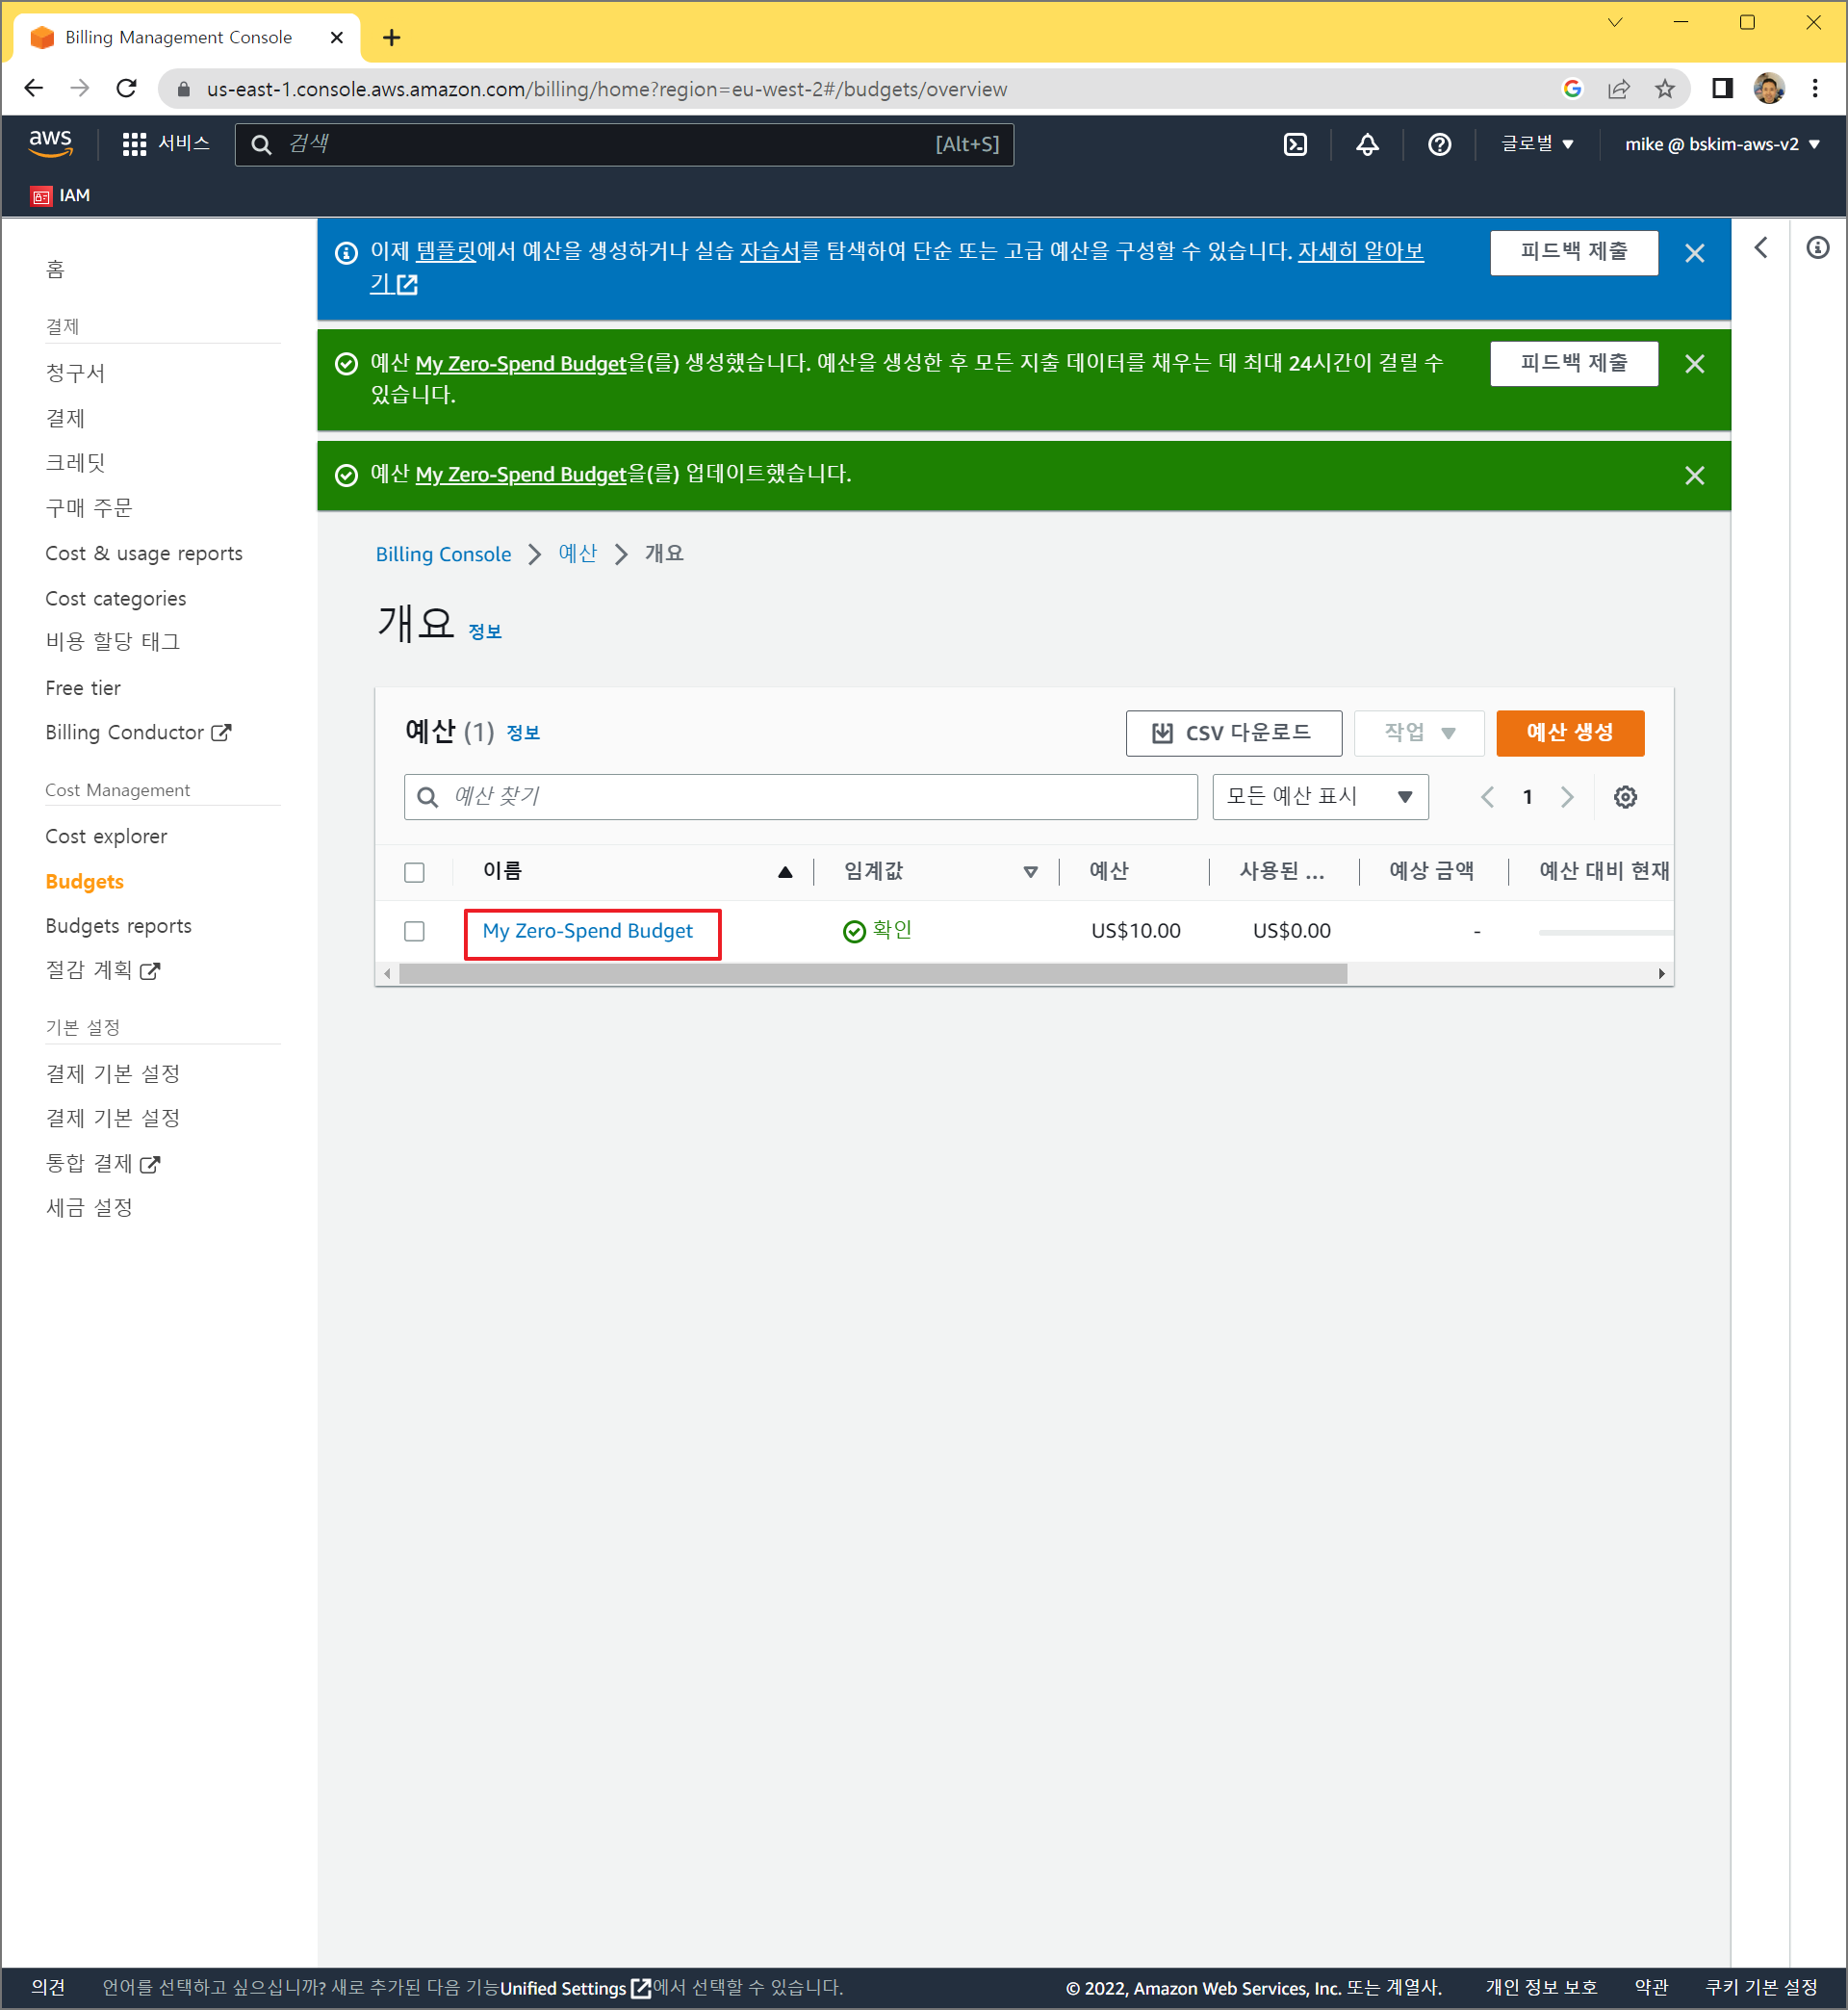Viewport: 1848px width, 2010px height.
Task: Open 절감 계획 external link
Action: [102, 970]
